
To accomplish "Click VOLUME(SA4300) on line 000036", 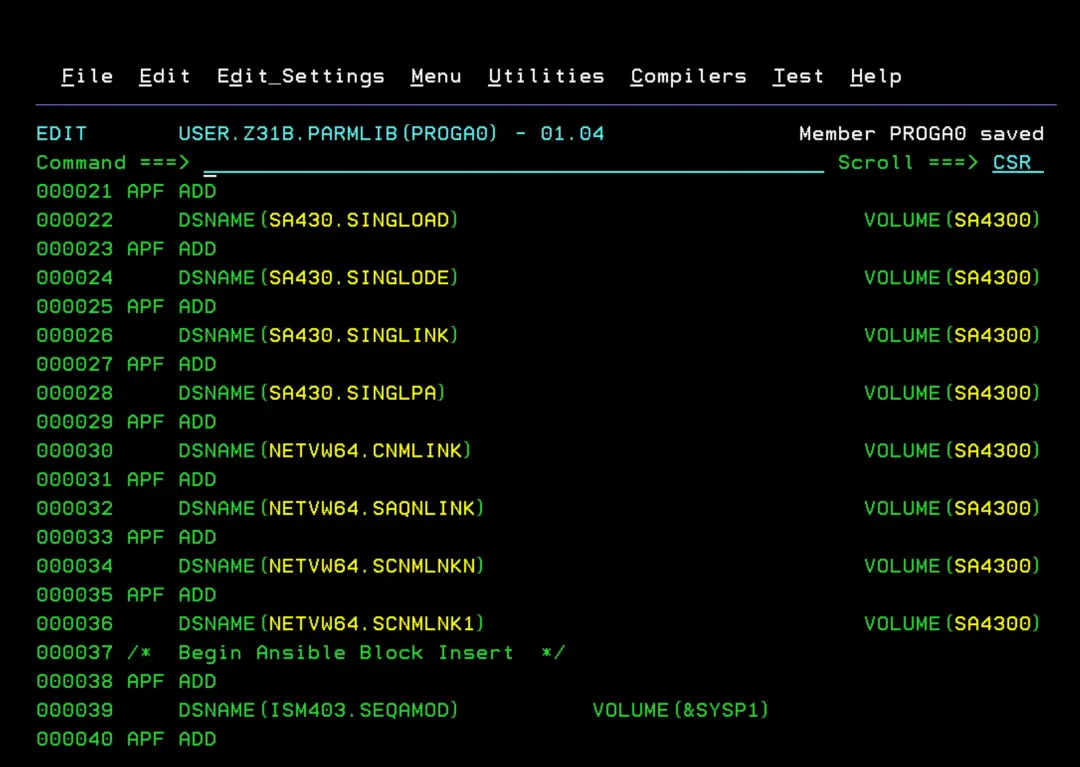I will pos(952,624).
